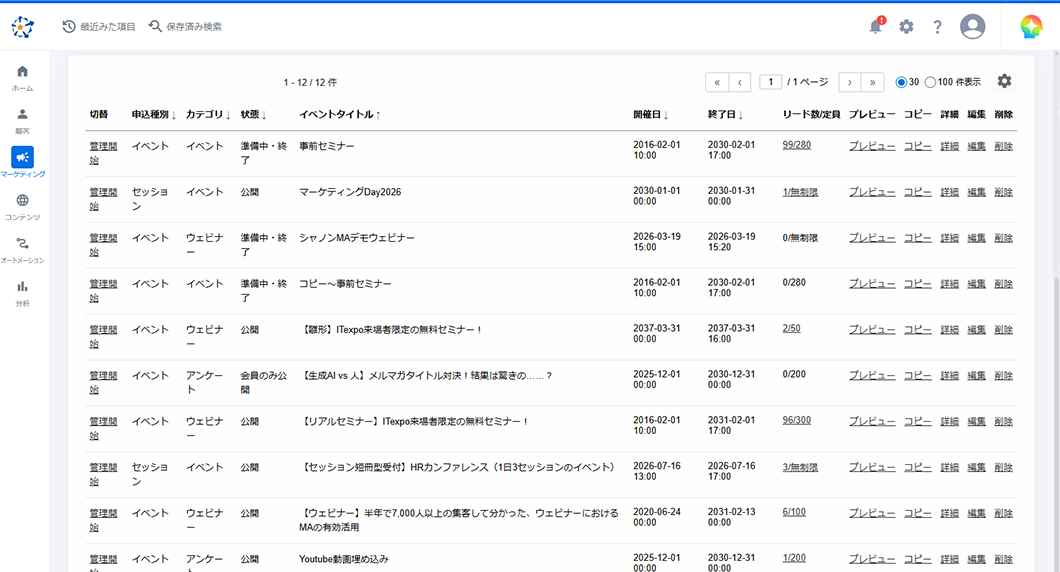Screen dimensions: 1060x572
Task: Sort by 開催日 column header
Action: (x=650, y=114)
